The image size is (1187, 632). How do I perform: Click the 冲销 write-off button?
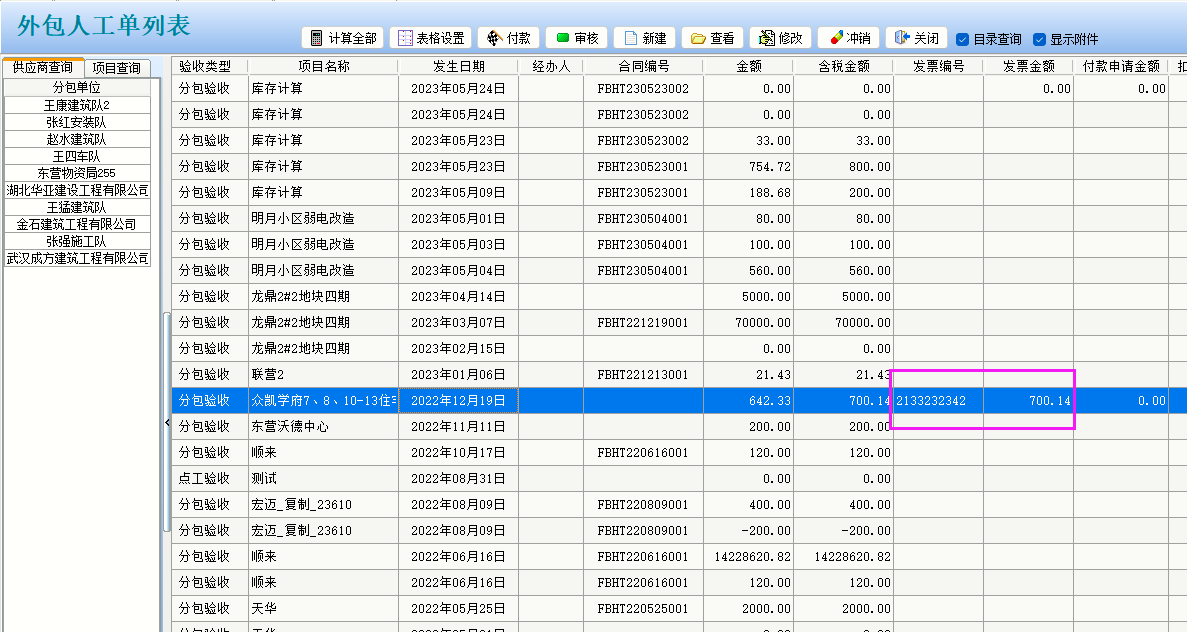click(849, 38)
